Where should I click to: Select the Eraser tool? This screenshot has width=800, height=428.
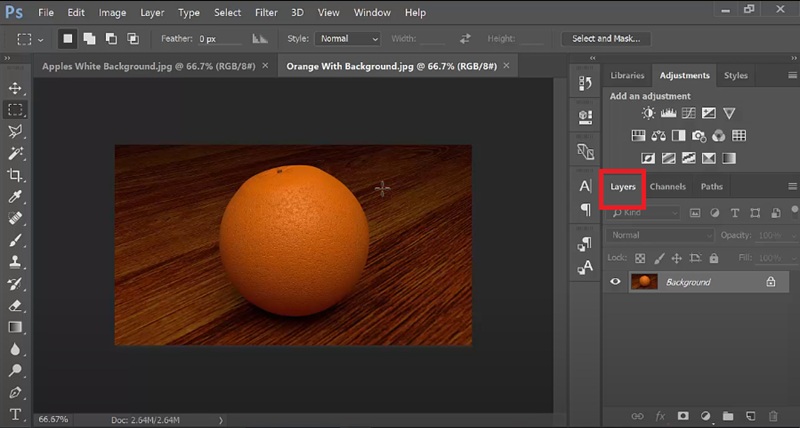(15, 305)
